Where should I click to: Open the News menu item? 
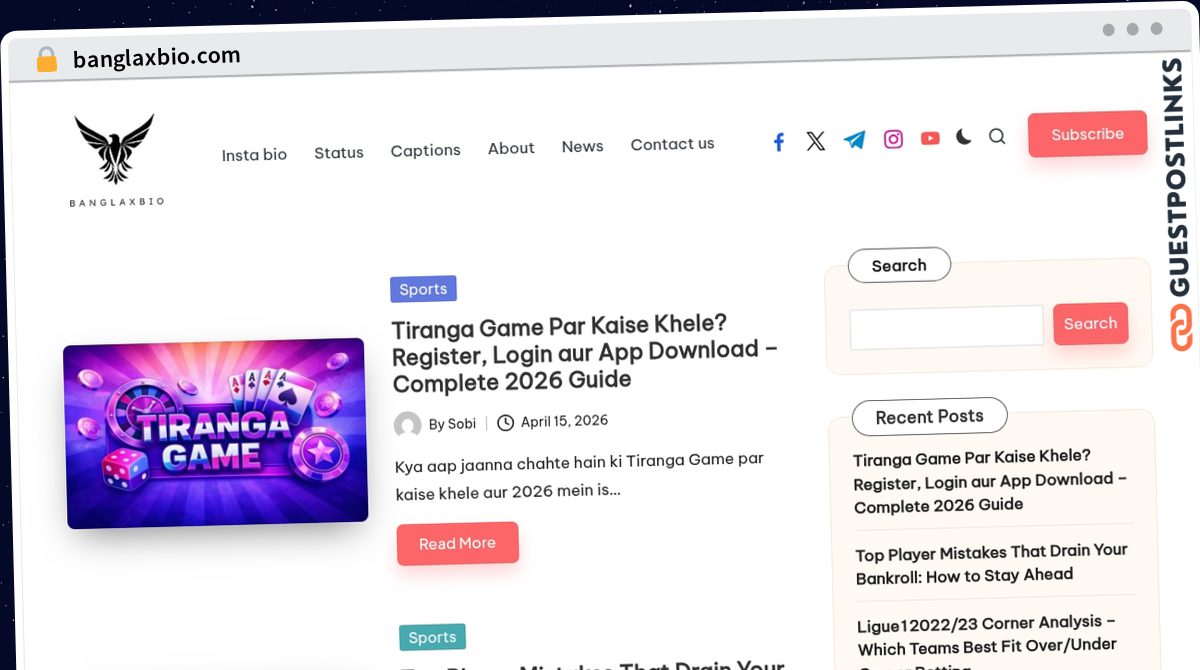pos(582,146)
